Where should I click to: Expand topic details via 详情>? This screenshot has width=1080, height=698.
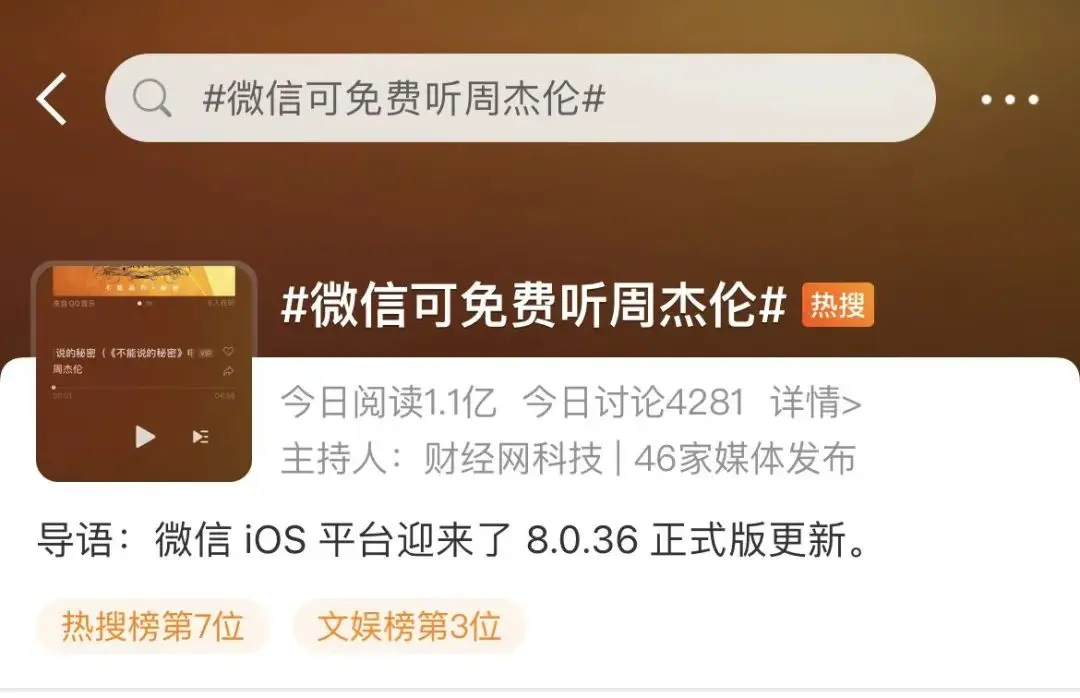816,402
